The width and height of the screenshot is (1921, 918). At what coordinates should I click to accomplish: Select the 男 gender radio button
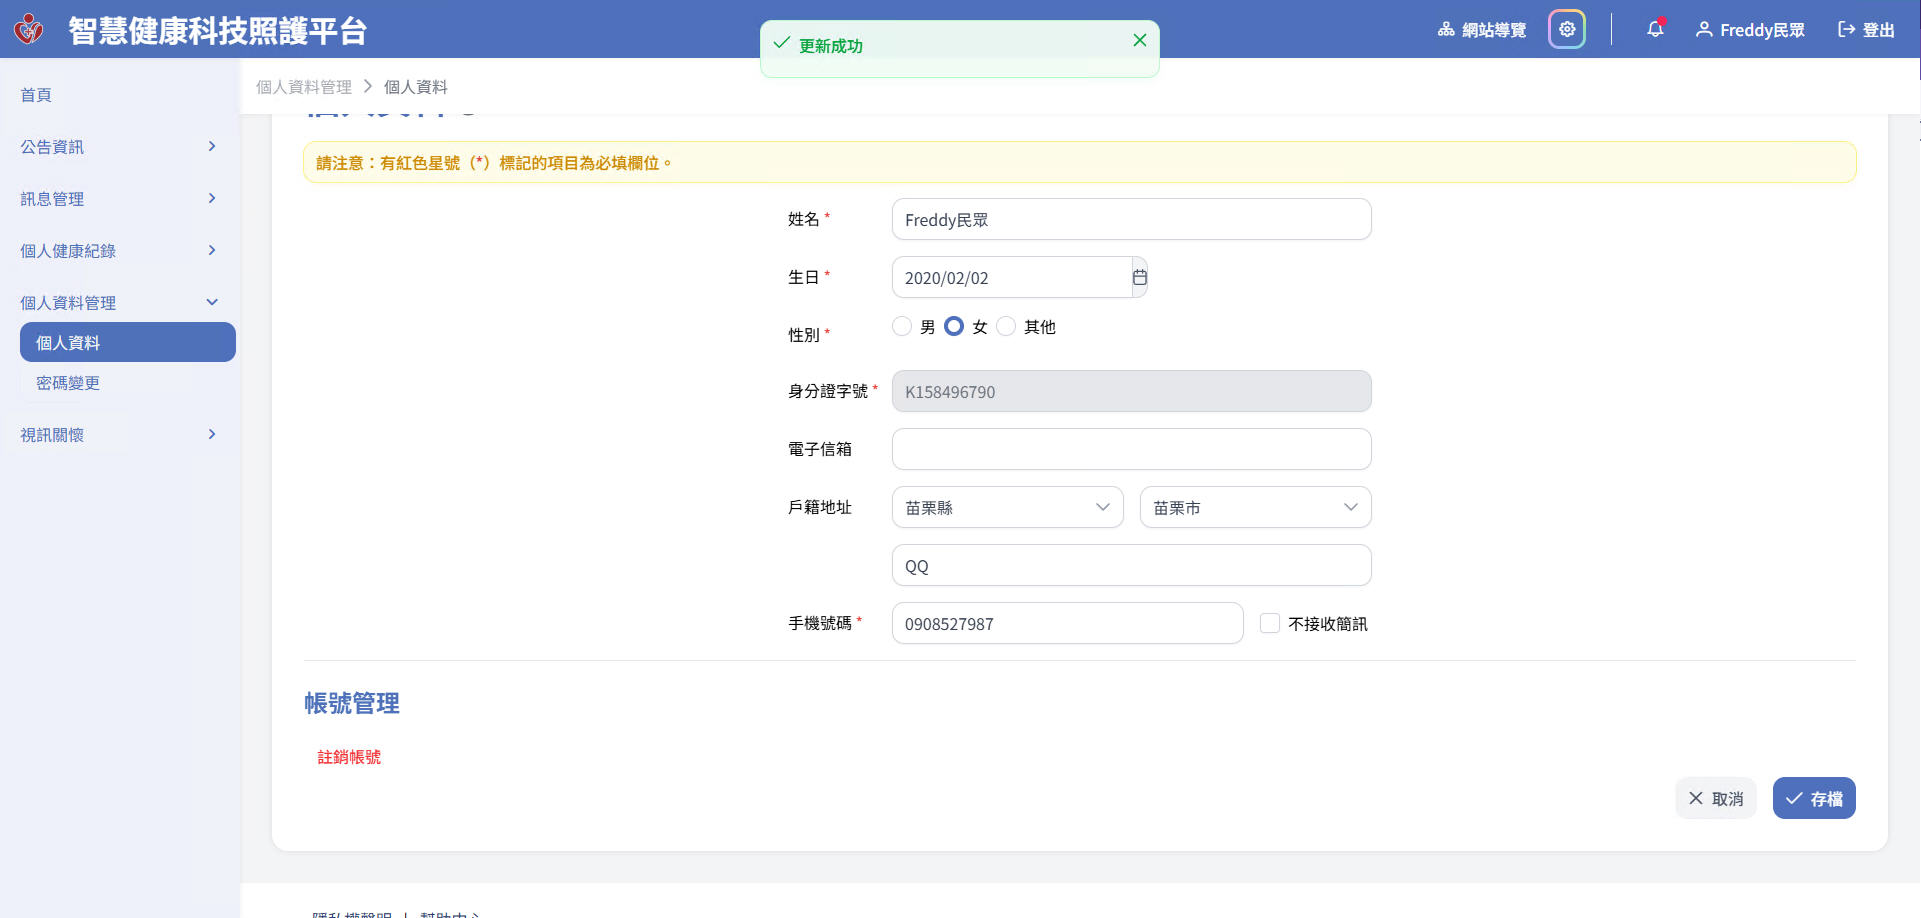[902, 326]
